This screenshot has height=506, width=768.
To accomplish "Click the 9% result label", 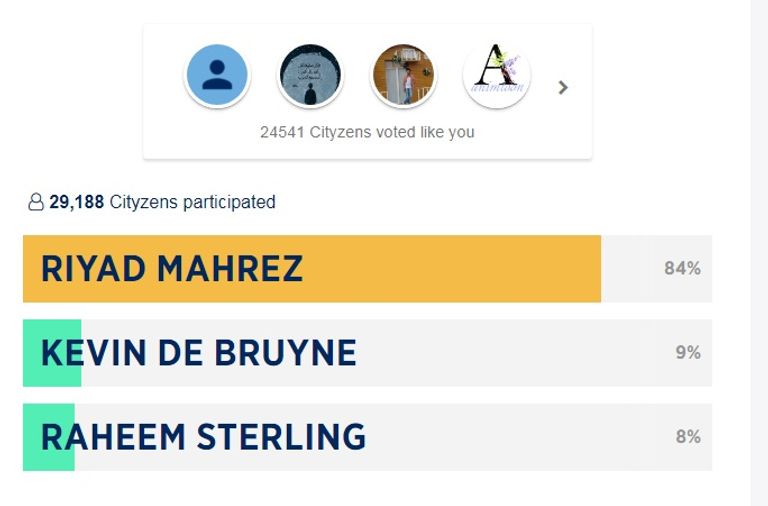I will (x=687, y=353).
